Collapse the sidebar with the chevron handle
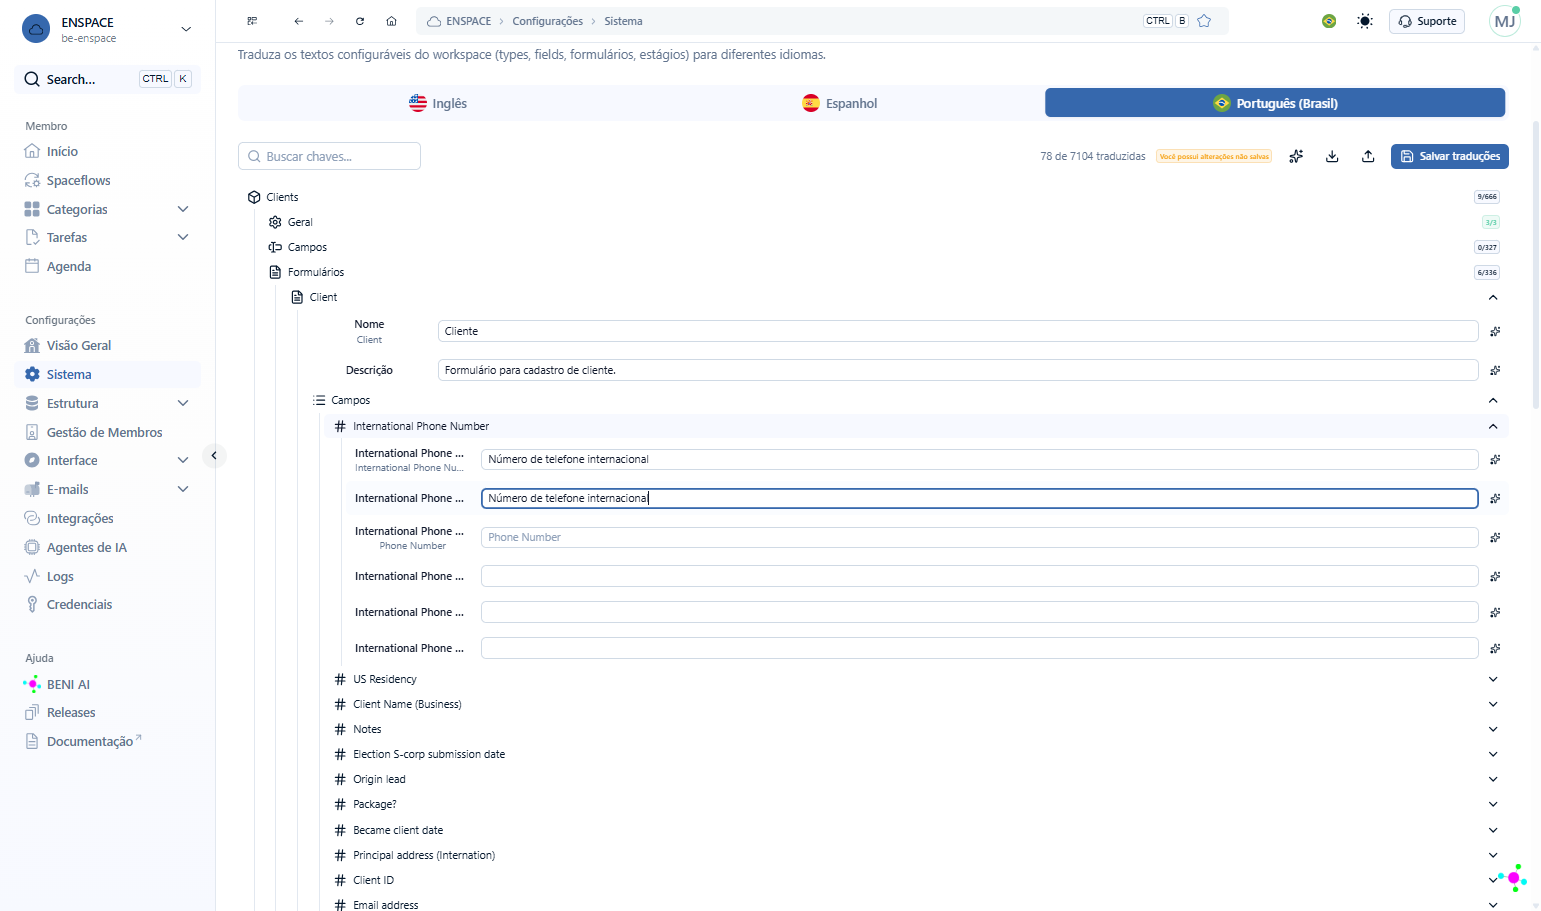Image resolution: width=1541 pixels, height=911 pixels. [x=214, y=456]
